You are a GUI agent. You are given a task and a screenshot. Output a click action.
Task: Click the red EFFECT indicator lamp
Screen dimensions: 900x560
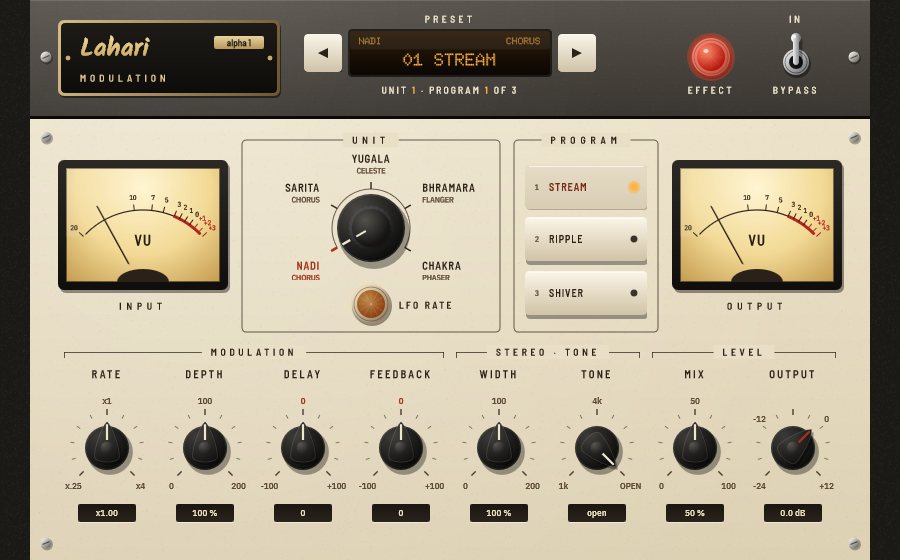(x=711, y=57)
